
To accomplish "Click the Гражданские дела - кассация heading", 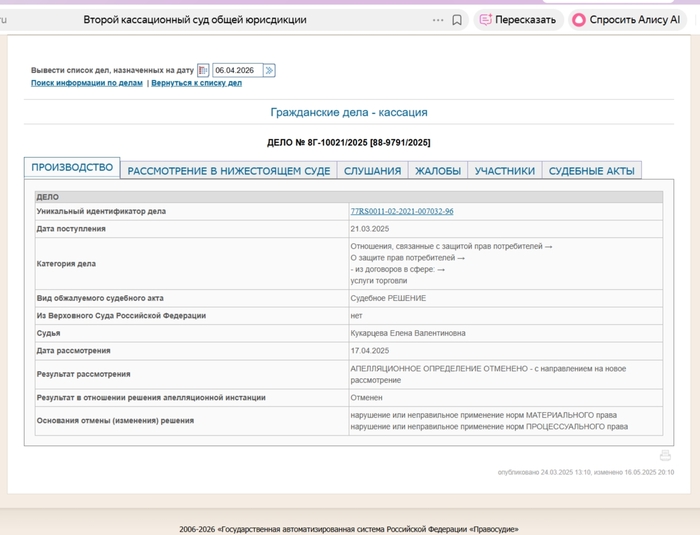I will (349, 113).
